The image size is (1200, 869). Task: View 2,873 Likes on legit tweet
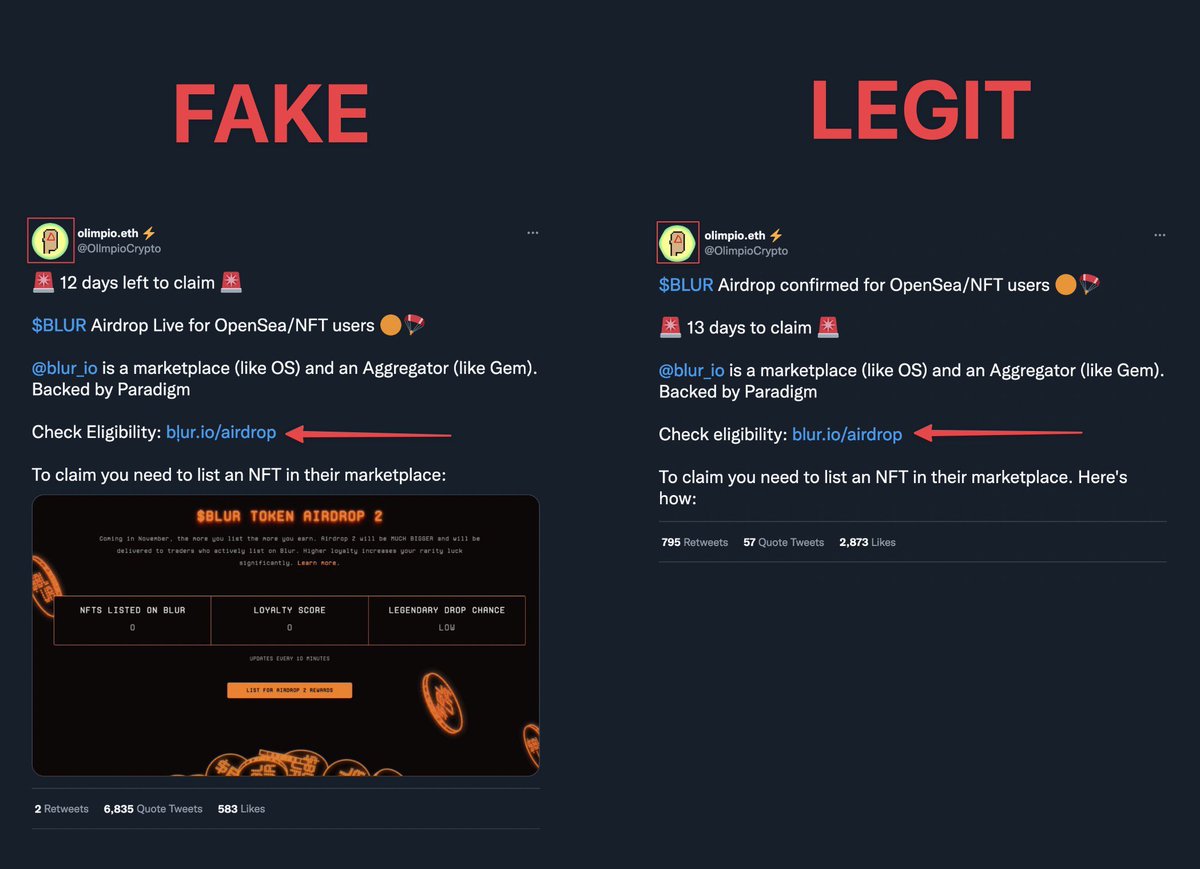coord(867,542)
